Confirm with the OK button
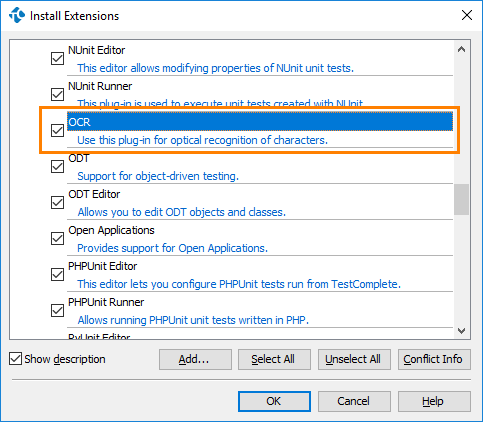The image size is (483, 422). coord(274,401)
